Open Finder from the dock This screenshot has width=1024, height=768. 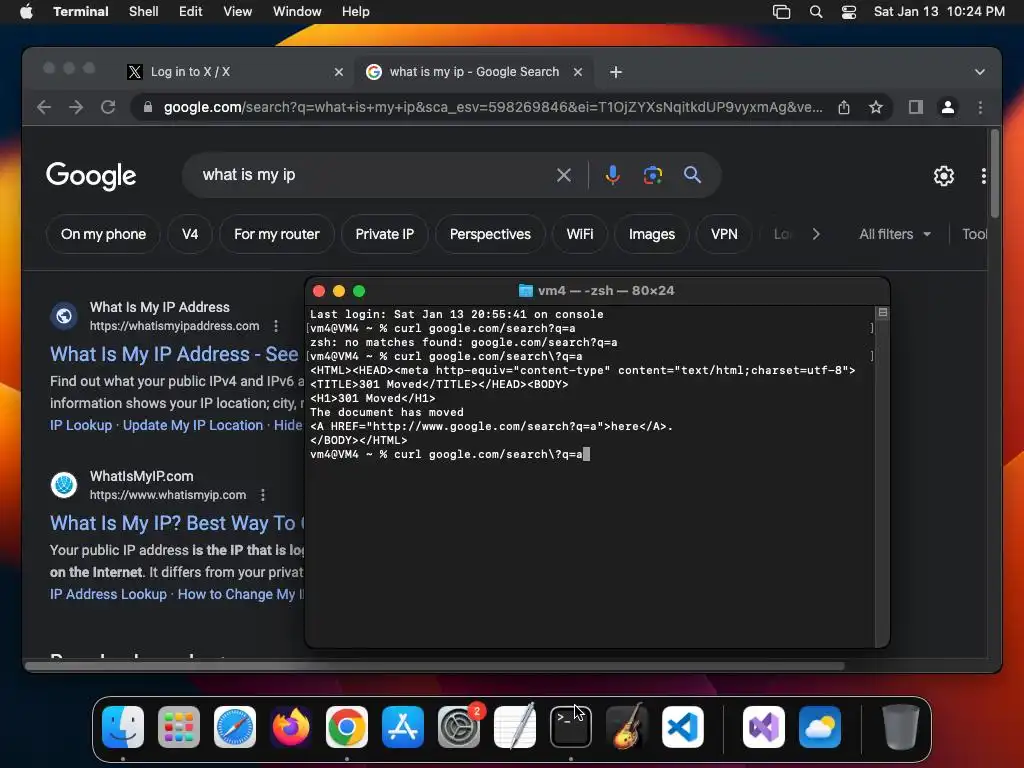(x=123, y=727)
